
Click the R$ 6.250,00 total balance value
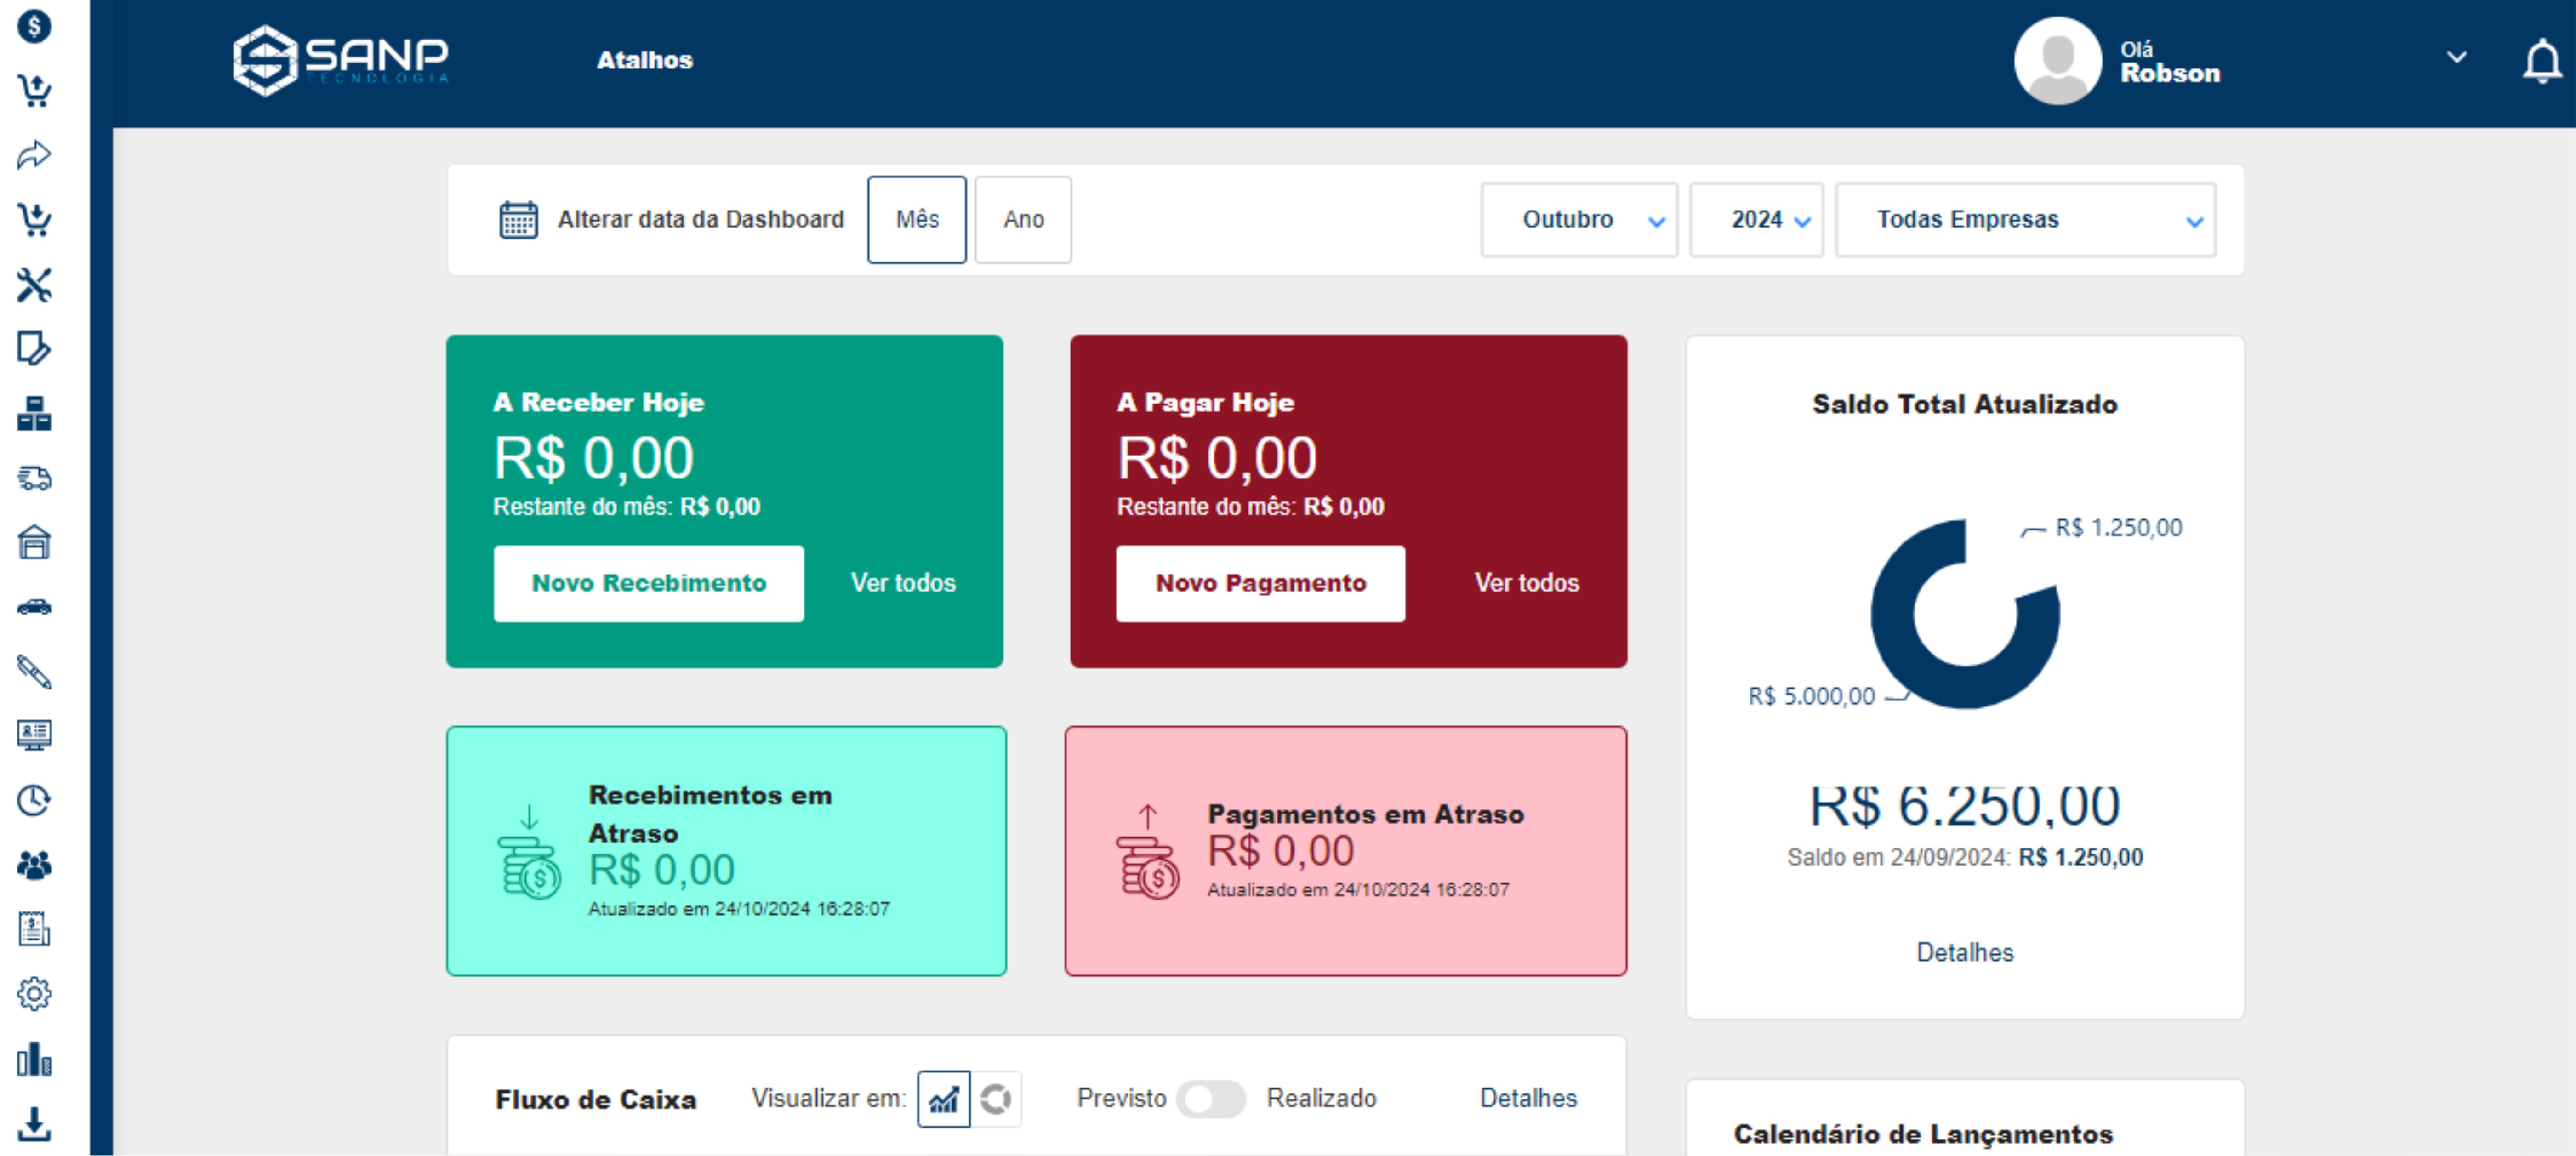tap(1965, 806)
